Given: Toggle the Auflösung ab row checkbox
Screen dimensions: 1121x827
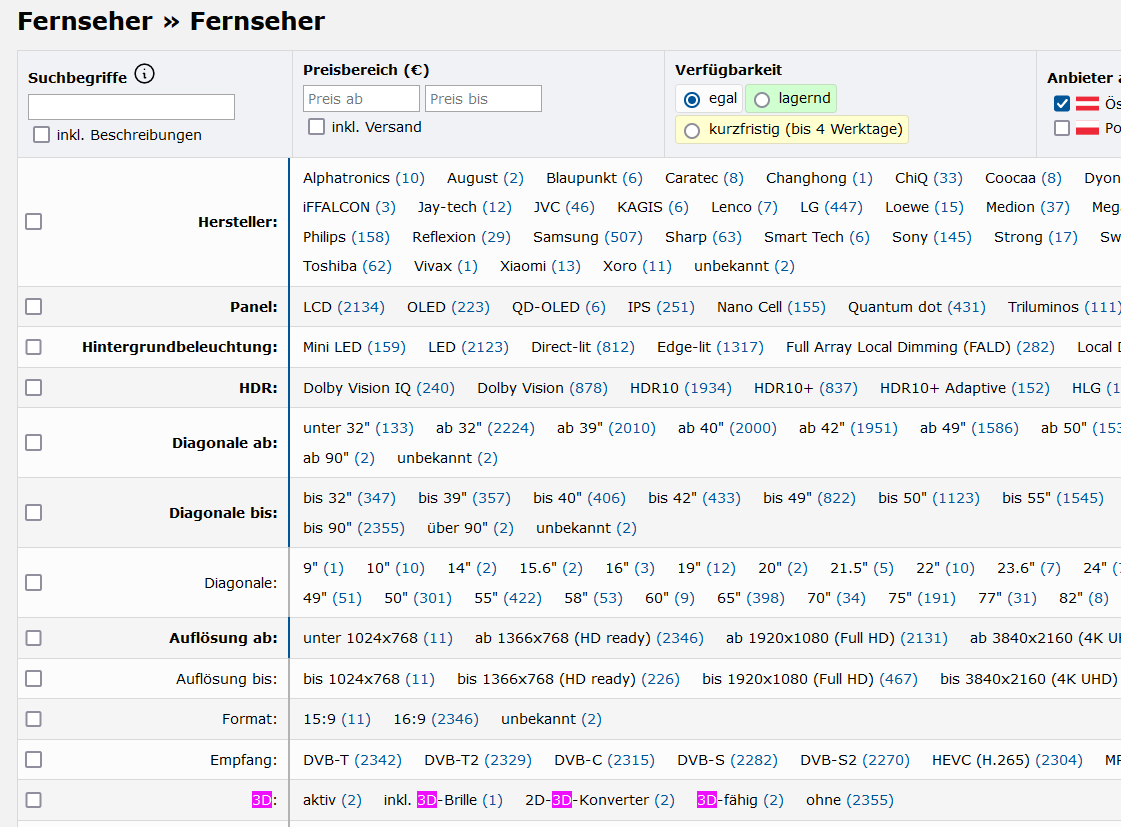Looking at the screenshot, I should pos(34,638).
